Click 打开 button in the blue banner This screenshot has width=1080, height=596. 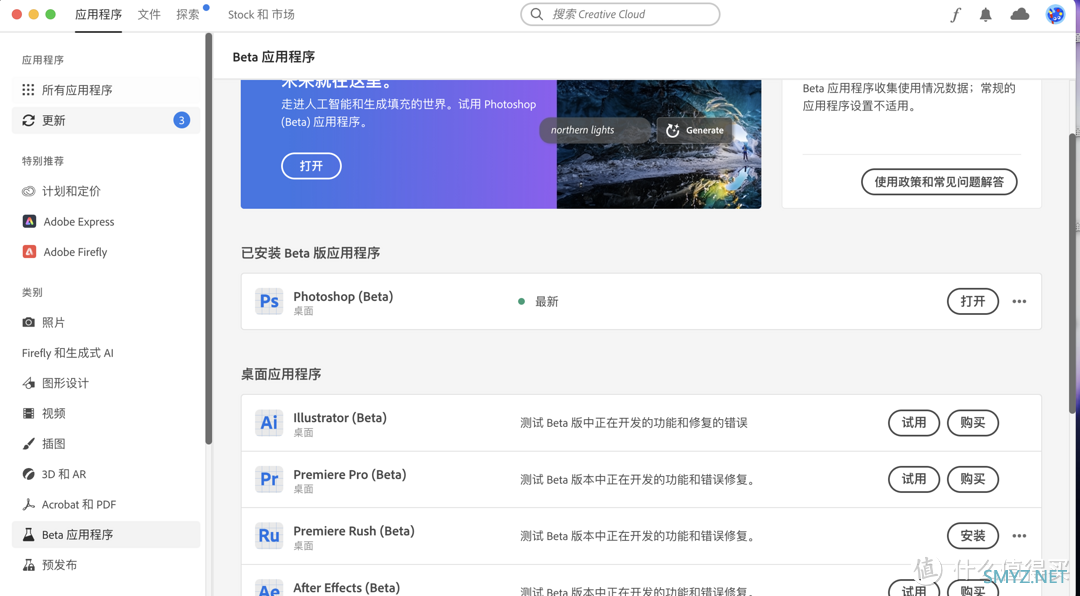coord(311,166)
